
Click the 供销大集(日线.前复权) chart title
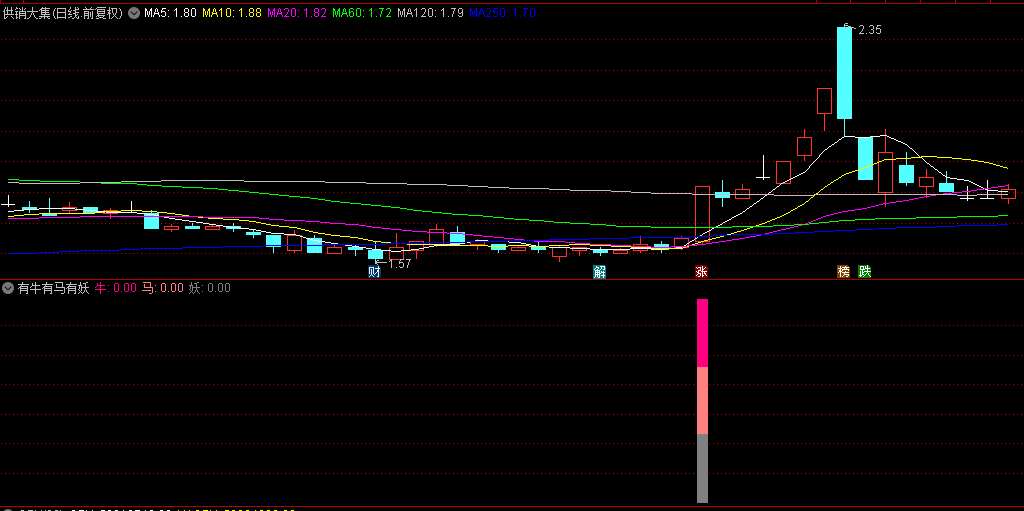point(63,13)
